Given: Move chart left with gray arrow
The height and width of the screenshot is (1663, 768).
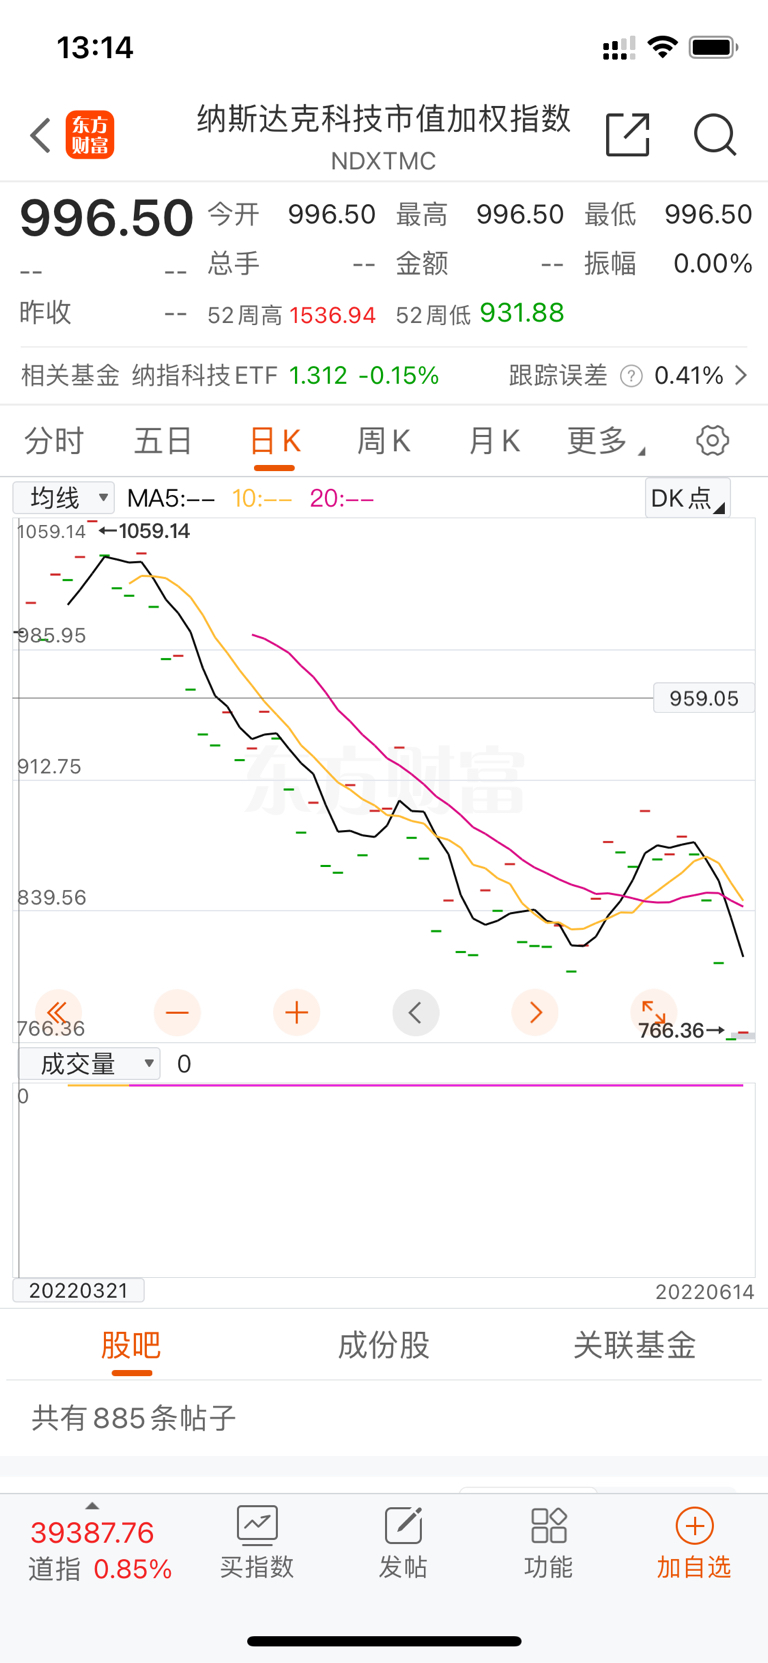Looking at the screenshot, I should click(x=416, y=1013).
